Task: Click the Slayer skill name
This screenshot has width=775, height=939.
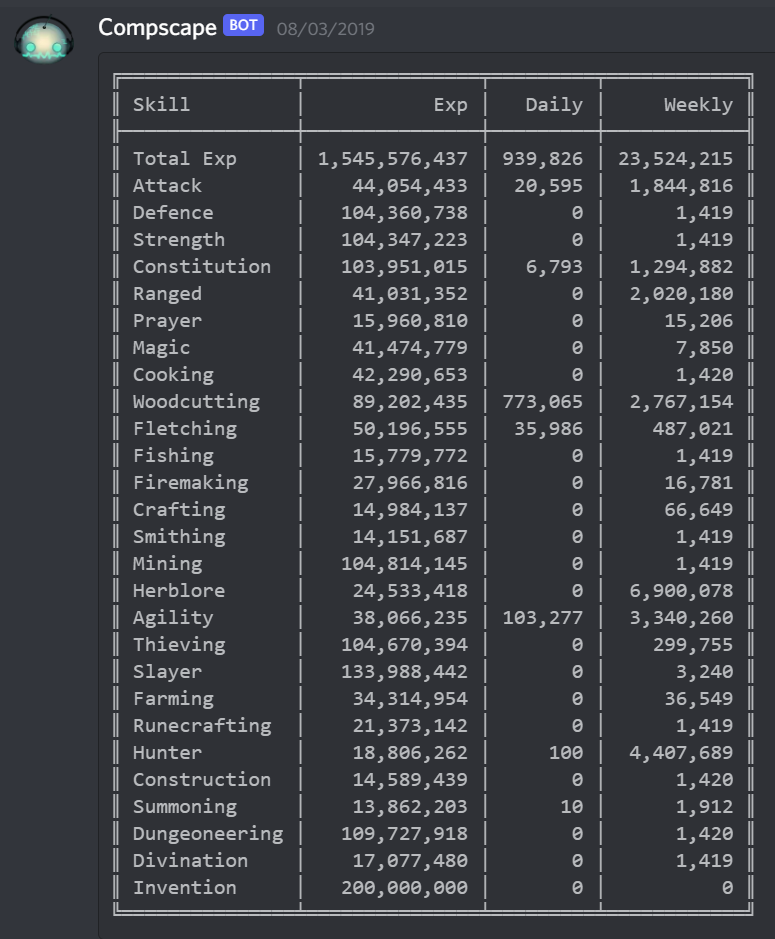Action: (167, 671)
